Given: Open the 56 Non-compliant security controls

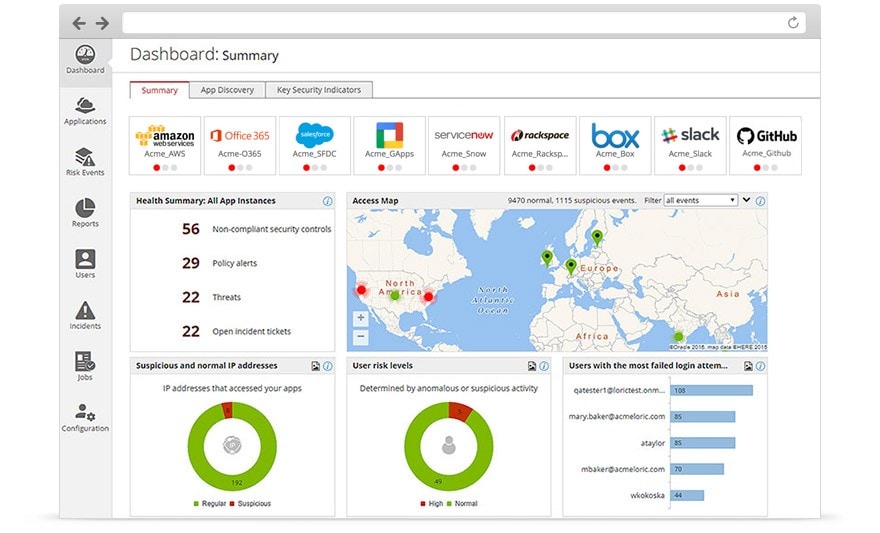Looking at the screenshot, I should click(256, 229).
